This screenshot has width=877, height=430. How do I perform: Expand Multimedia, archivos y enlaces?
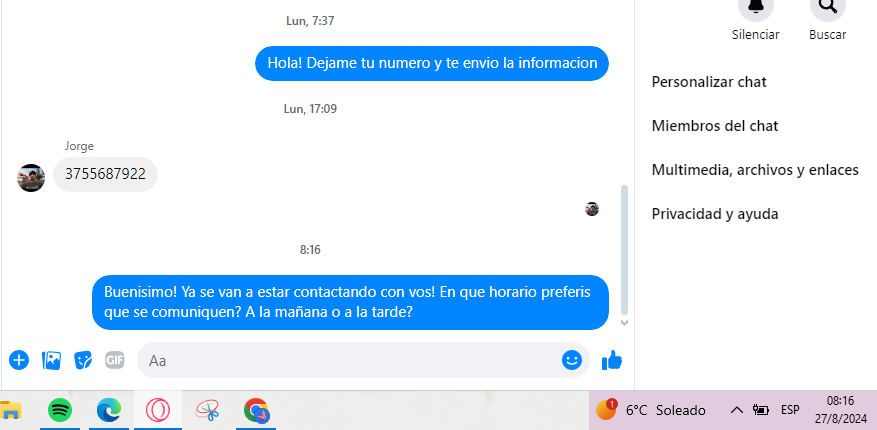click(x=756, y=170)
